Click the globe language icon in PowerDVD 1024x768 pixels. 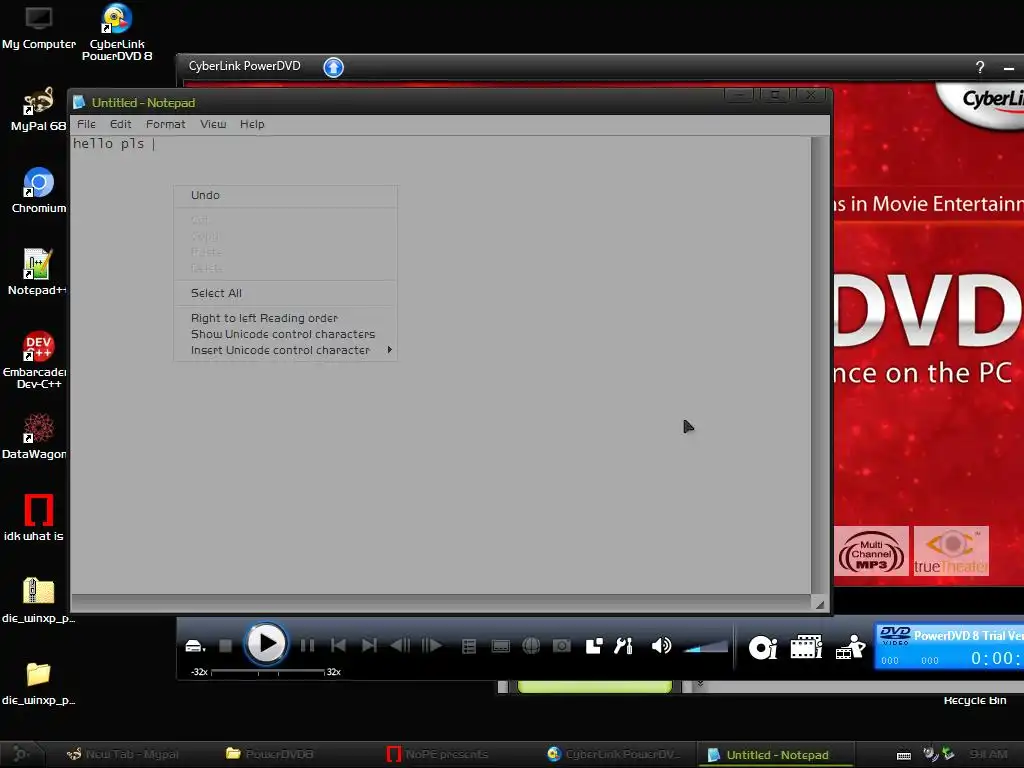(531, 647)
